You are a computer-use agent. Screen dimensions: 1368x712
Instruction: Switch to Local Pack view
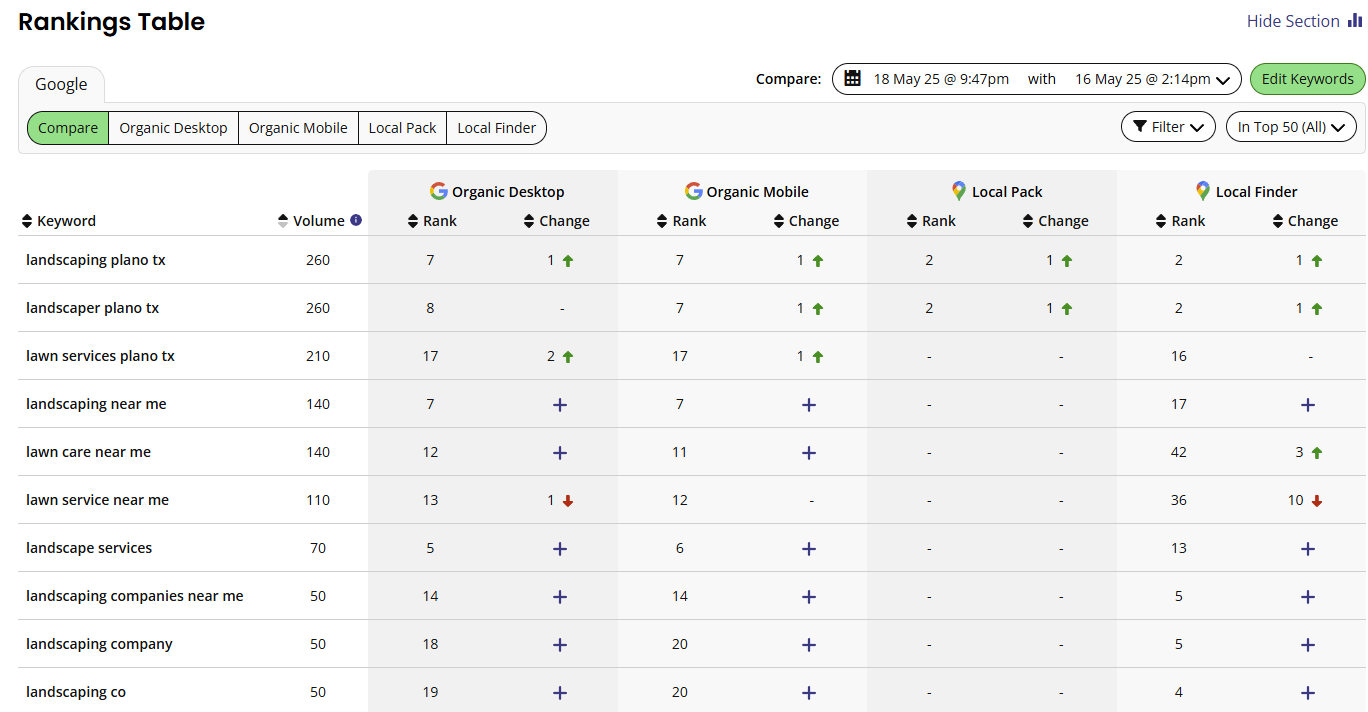point(402,127)
